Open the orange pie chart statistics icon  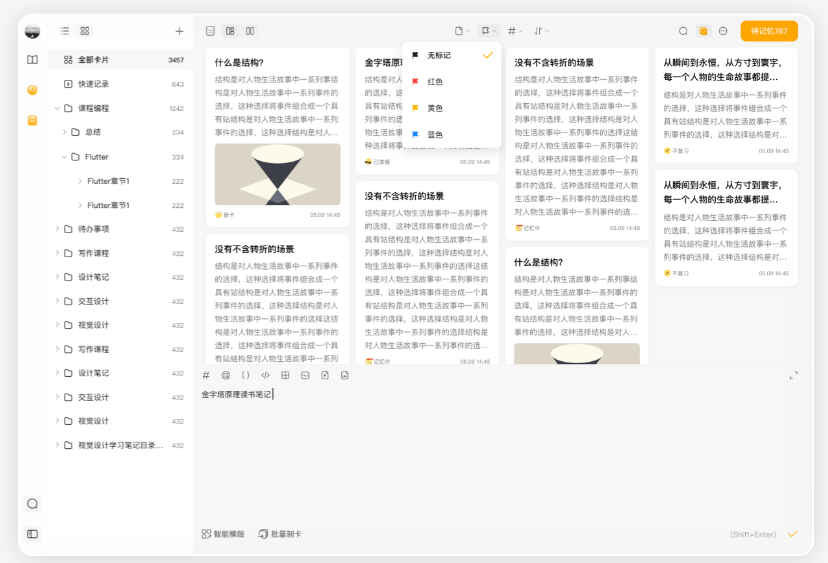pyautogui.click(x=32, y=90)
